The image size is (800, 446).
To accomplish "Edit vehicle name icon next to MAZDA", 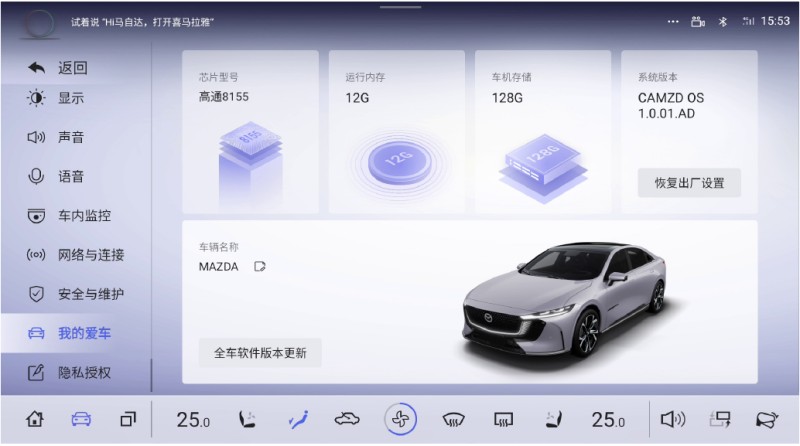I will tap(260, 266).
